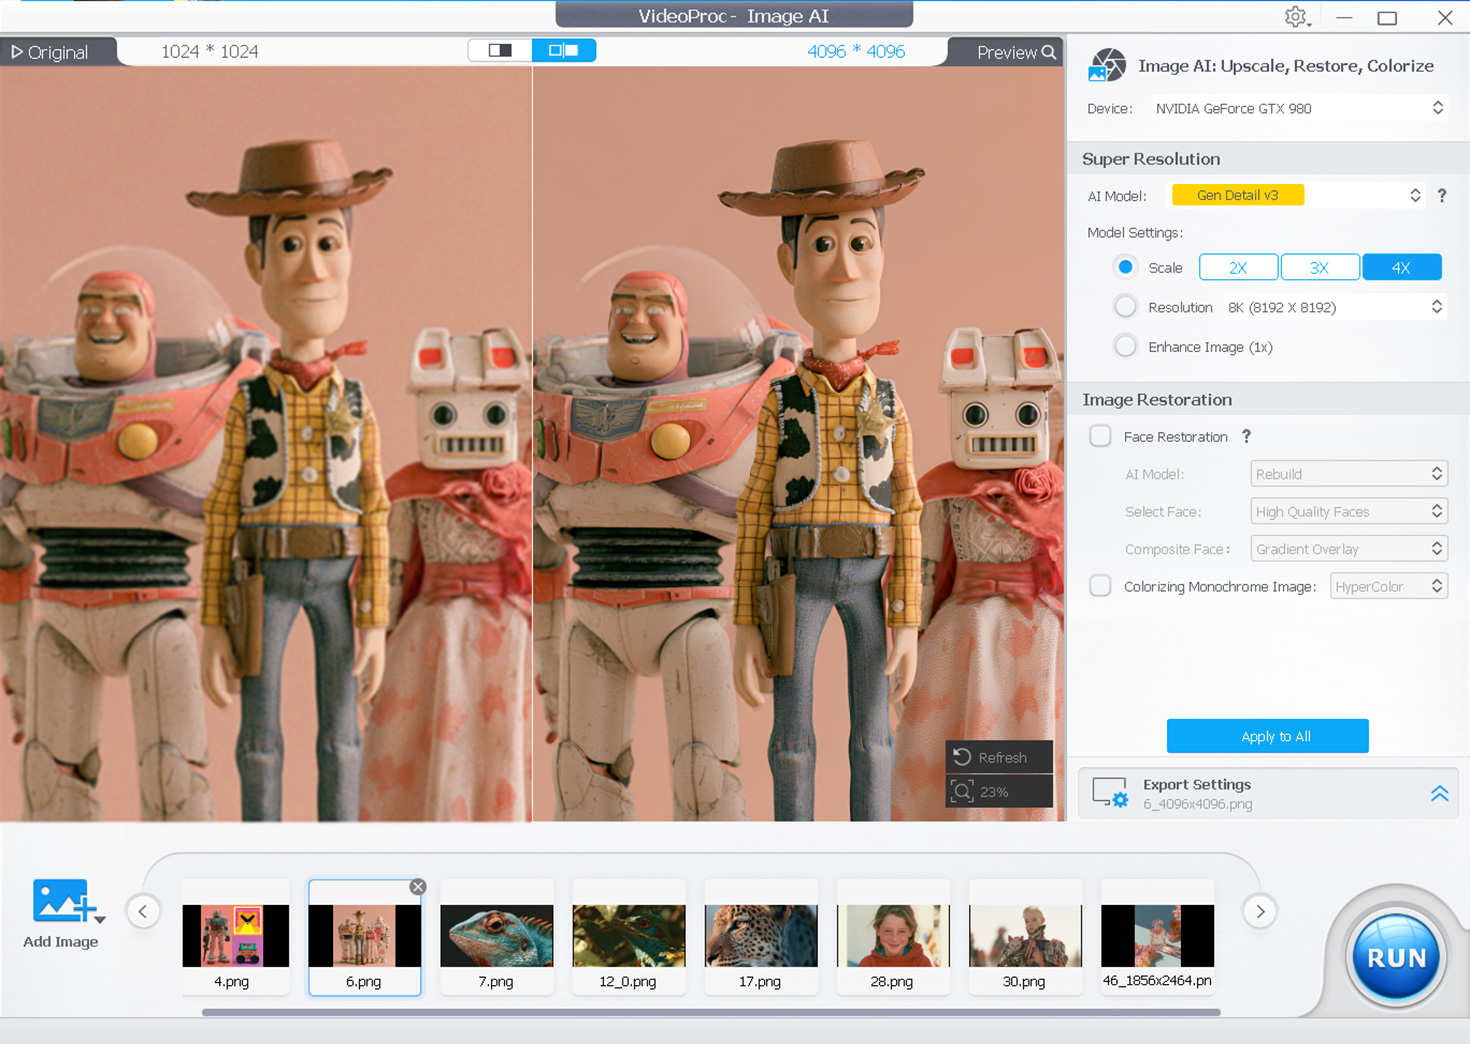Minimize the VideoProc window
The width and height of the screenshot is (1470, 1044).
[1344, 17]
